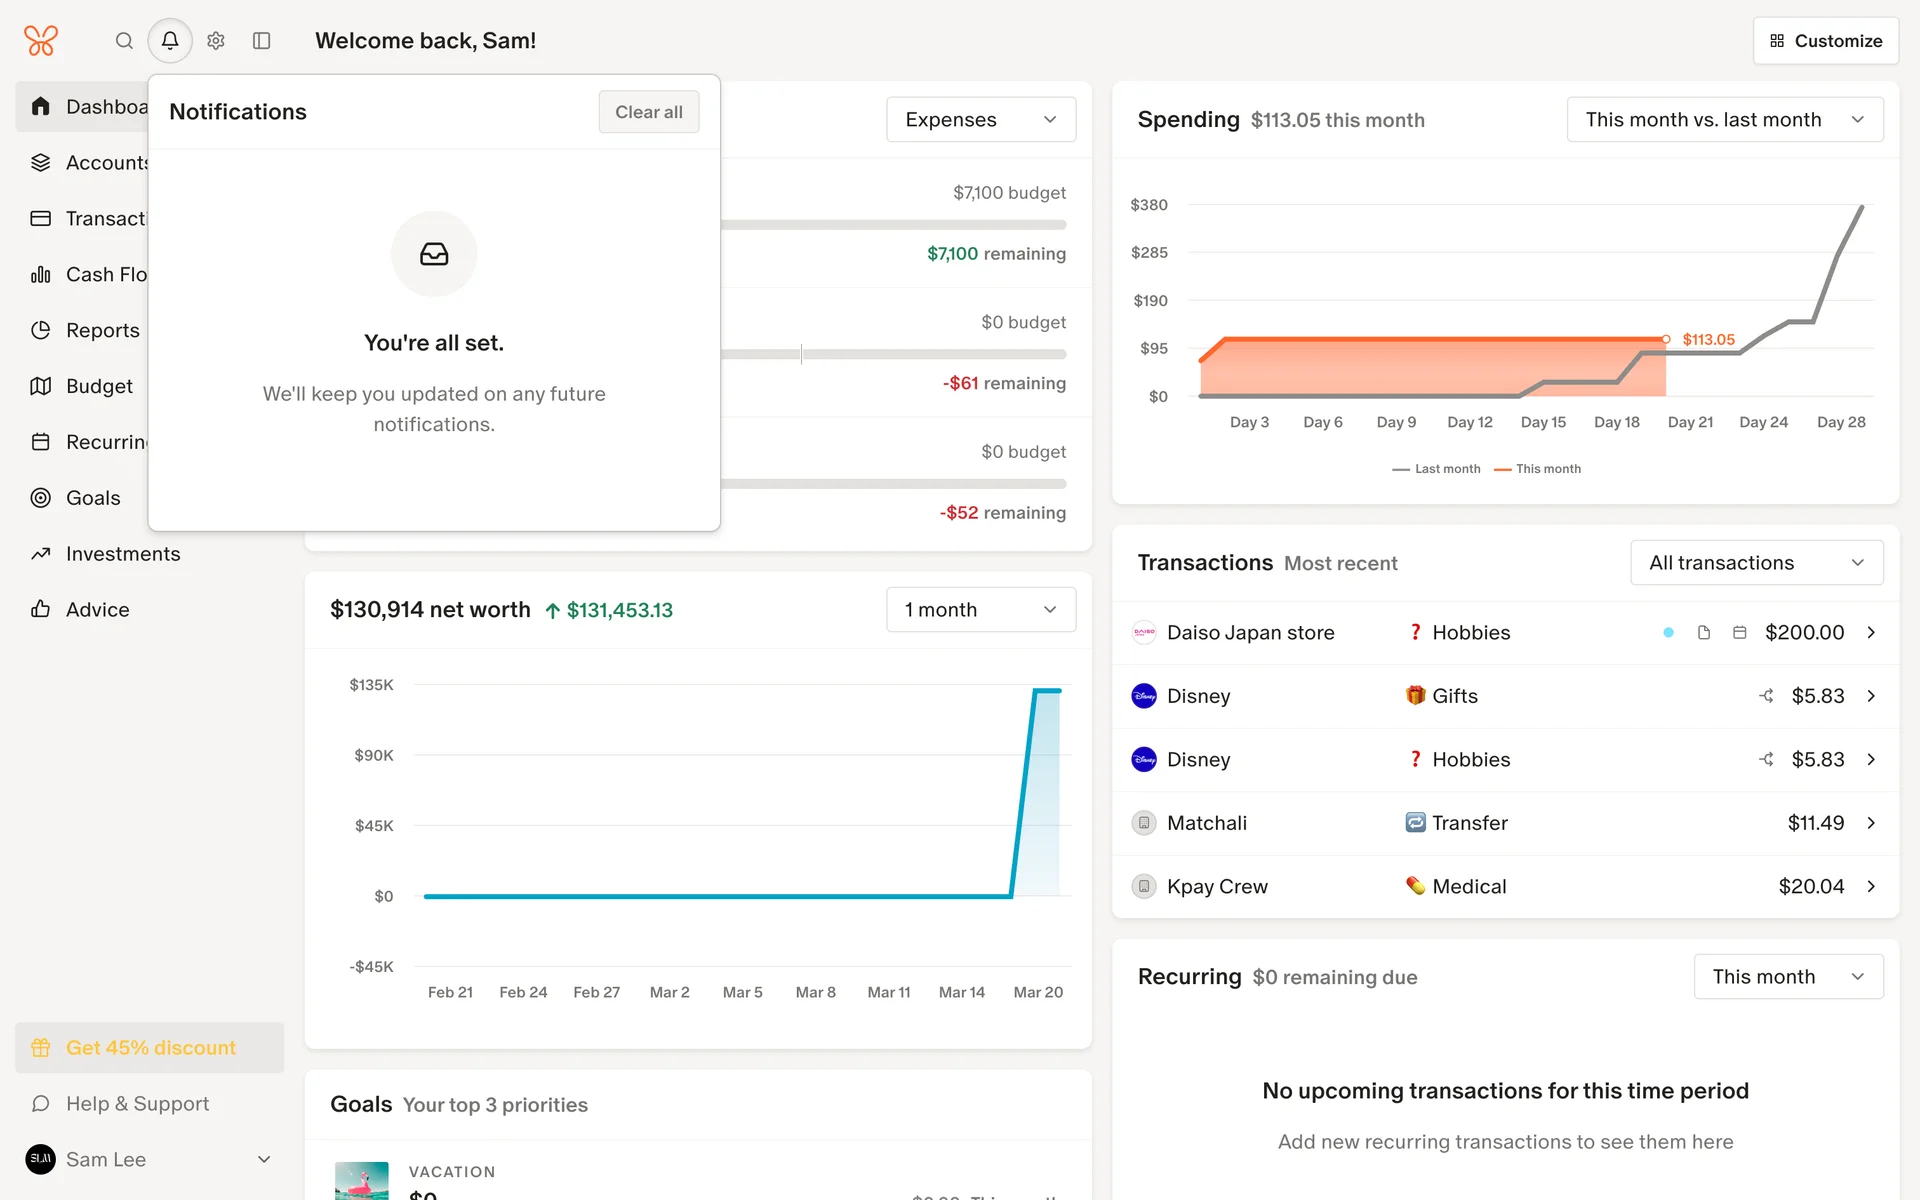Click the butterfly app logo
1920x1200 pixels.
tap(41, 41)
